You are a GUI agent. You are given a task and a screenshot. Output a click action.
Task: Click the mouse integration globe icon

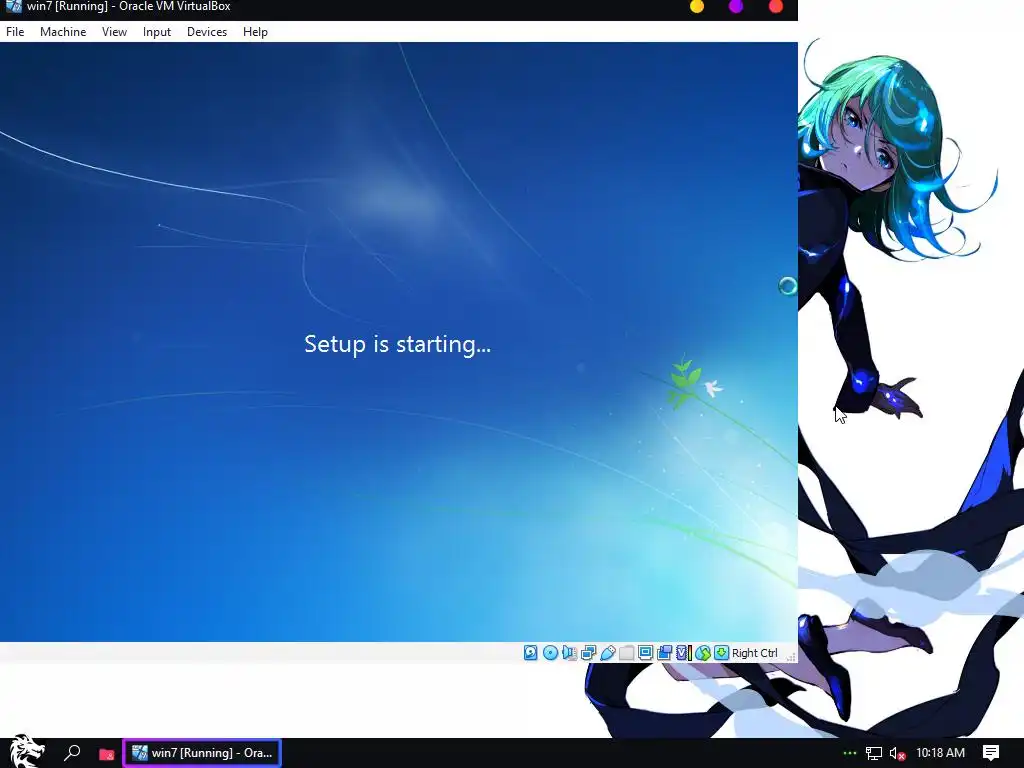(703, 652)
